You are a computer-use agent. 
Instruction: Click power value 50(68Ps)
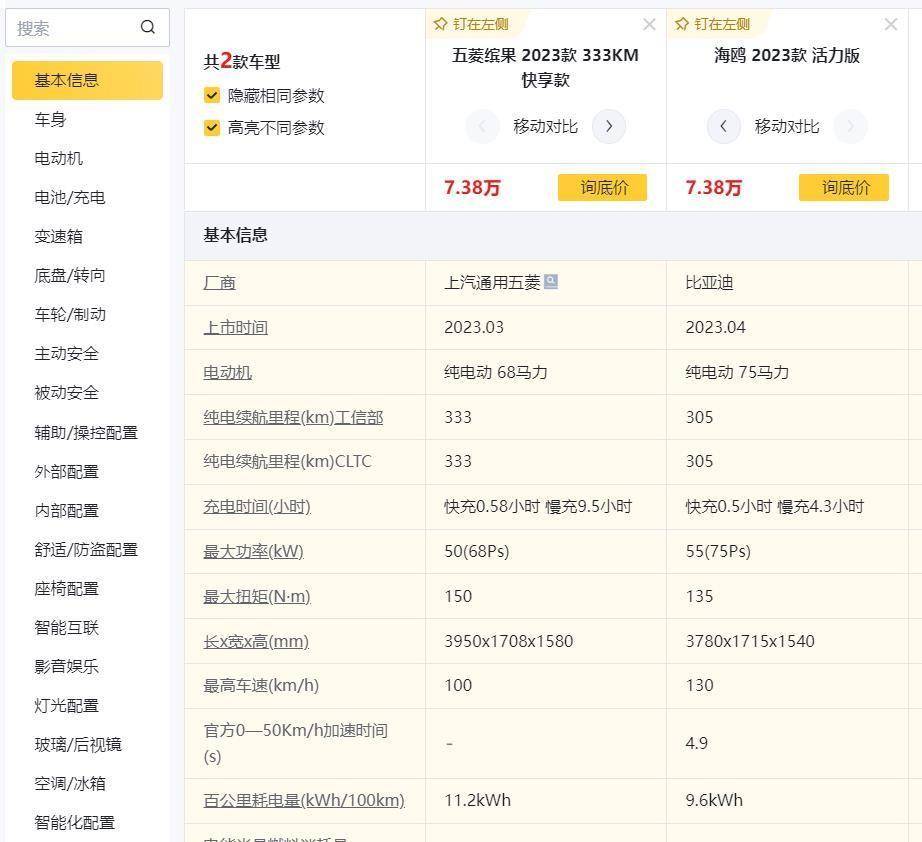(477, 552)
